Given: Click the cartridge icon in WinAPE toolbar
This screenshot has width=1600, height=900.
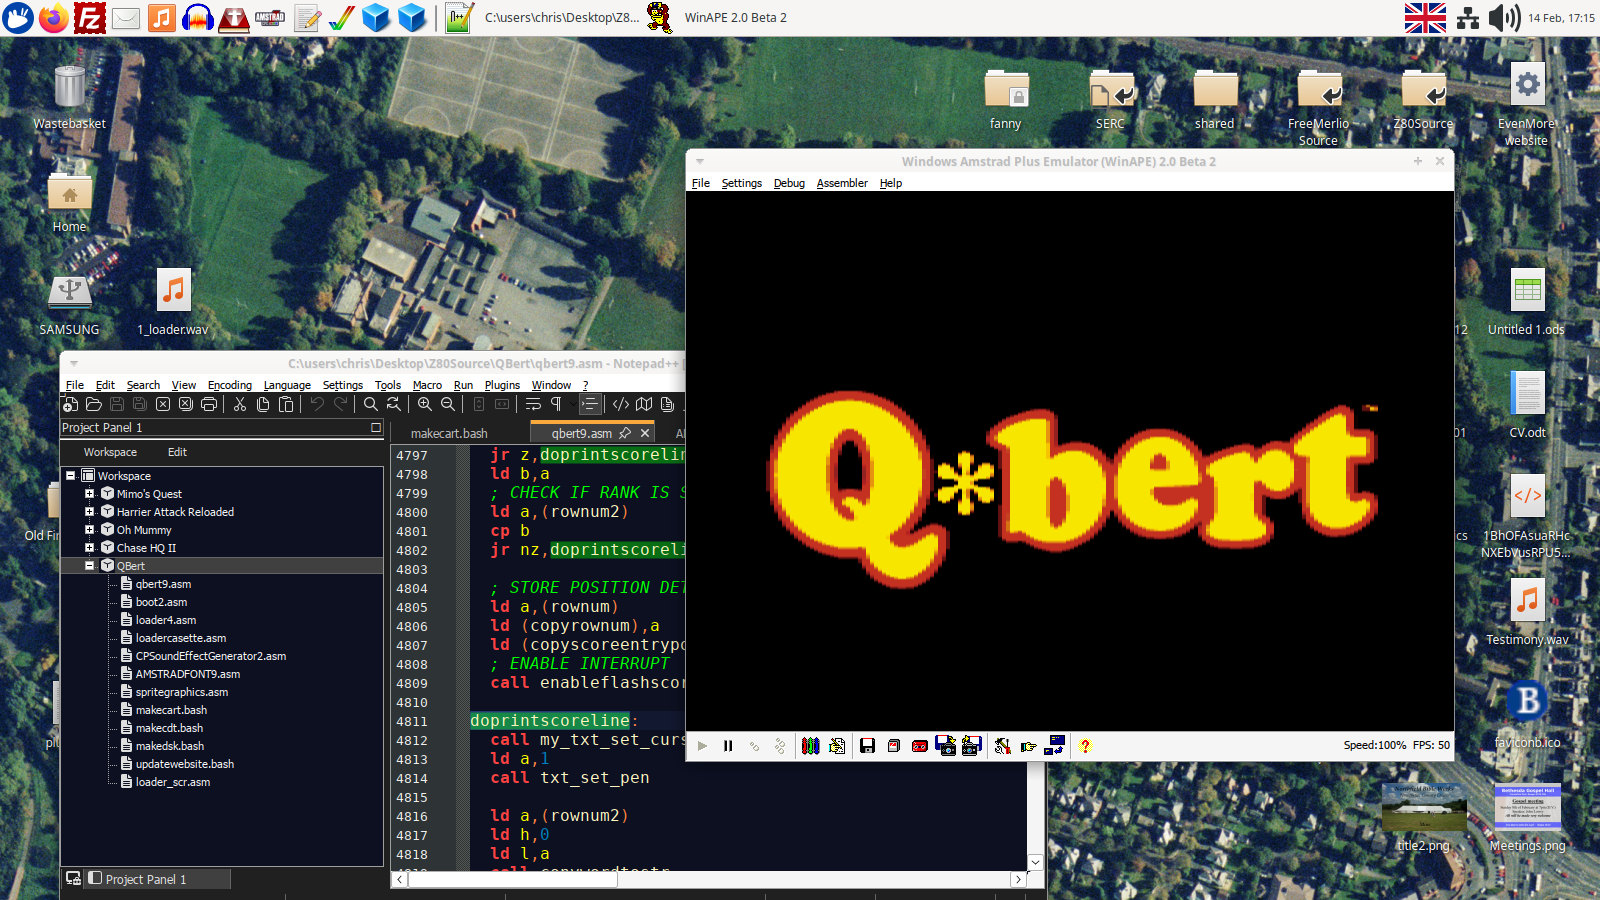Looking at the screenshot, I should pos(894,746).
